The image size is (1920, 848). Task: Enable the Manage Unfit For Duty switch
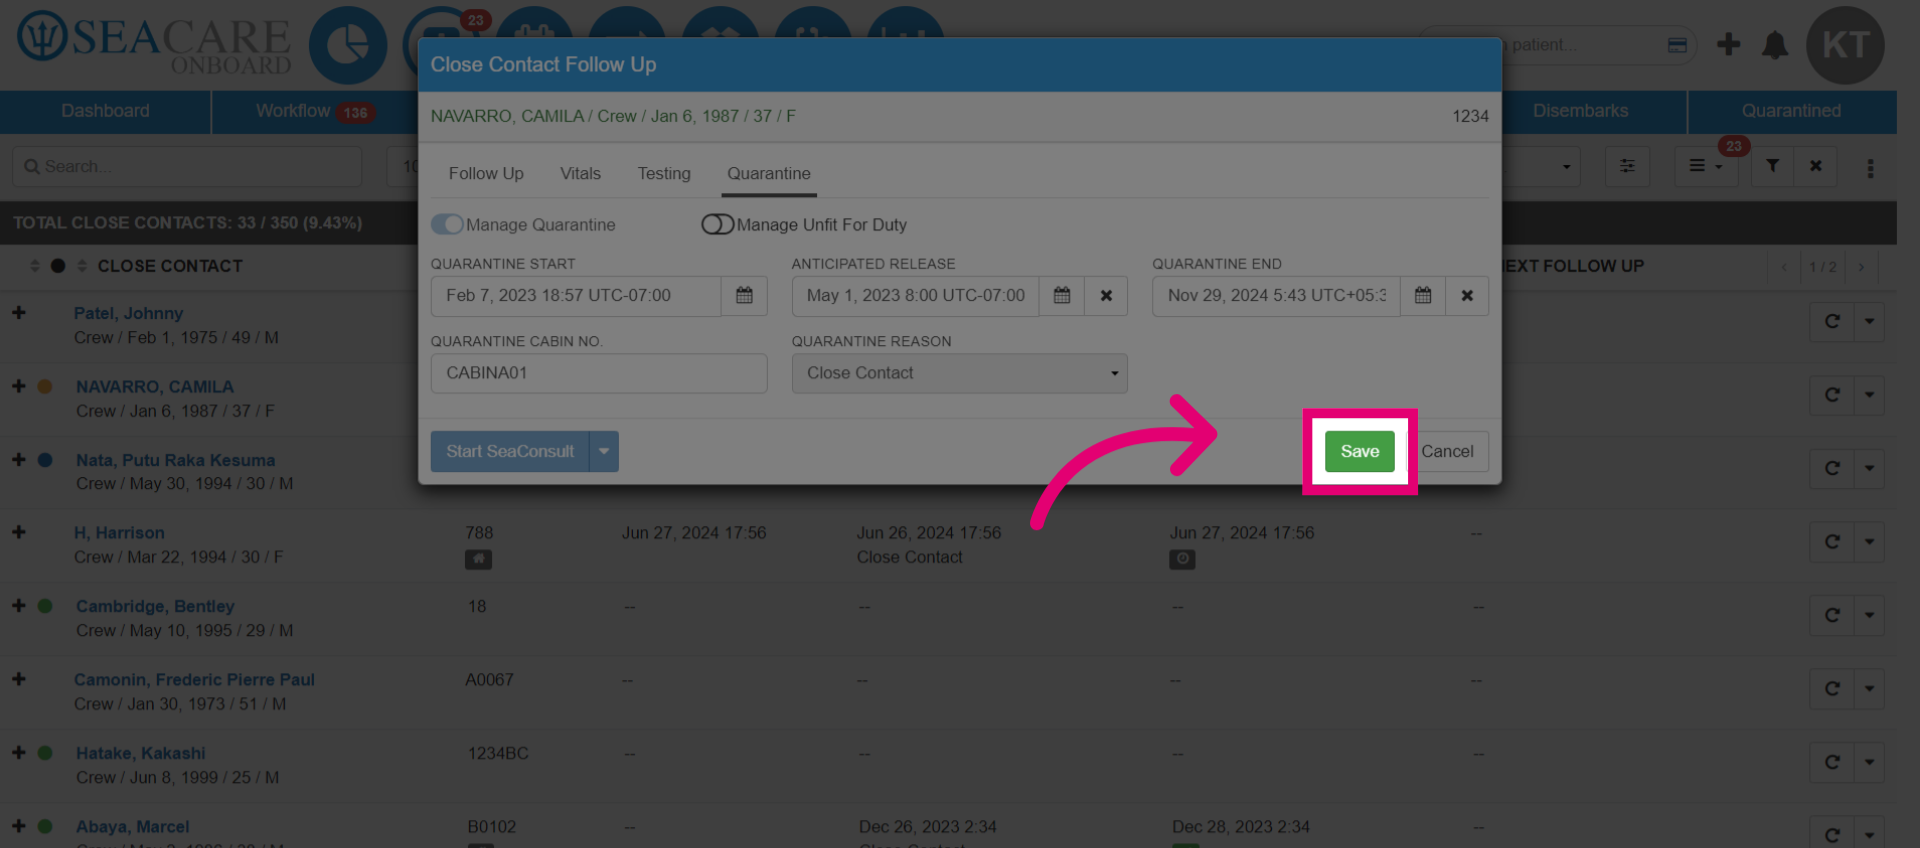point(717,225)
